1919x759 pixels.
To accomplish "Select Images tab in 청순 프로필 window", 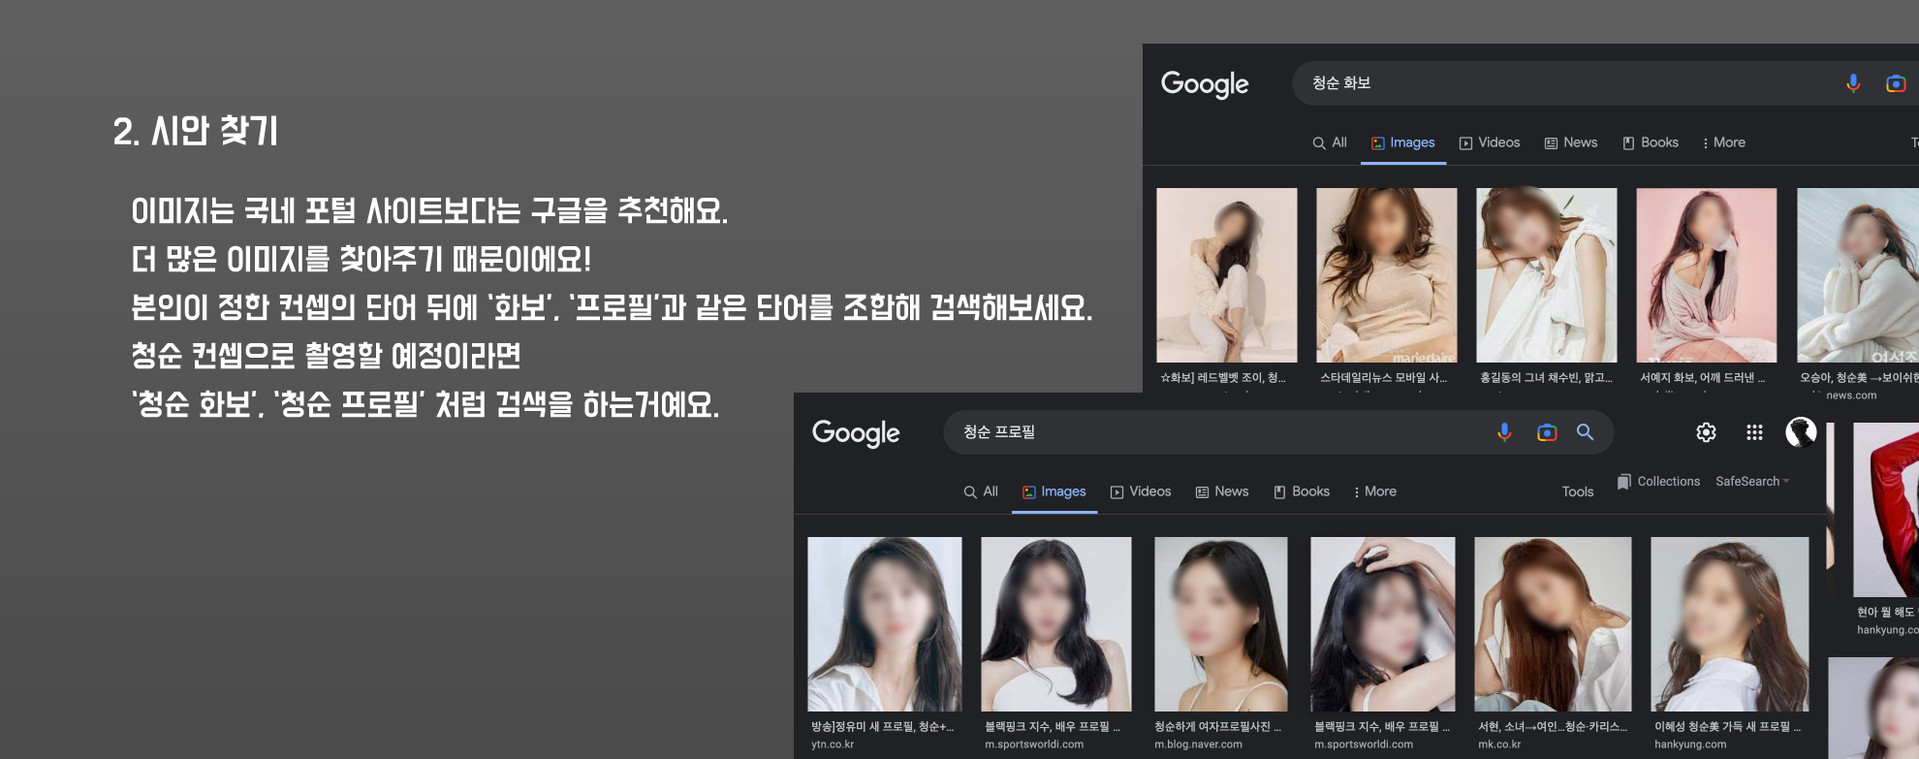I will (1054, 492).
